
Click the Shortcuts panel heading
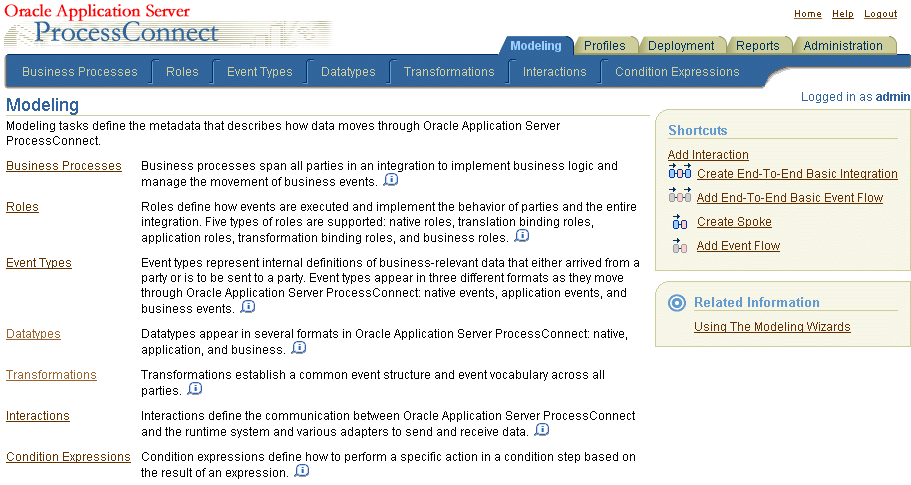697,131
